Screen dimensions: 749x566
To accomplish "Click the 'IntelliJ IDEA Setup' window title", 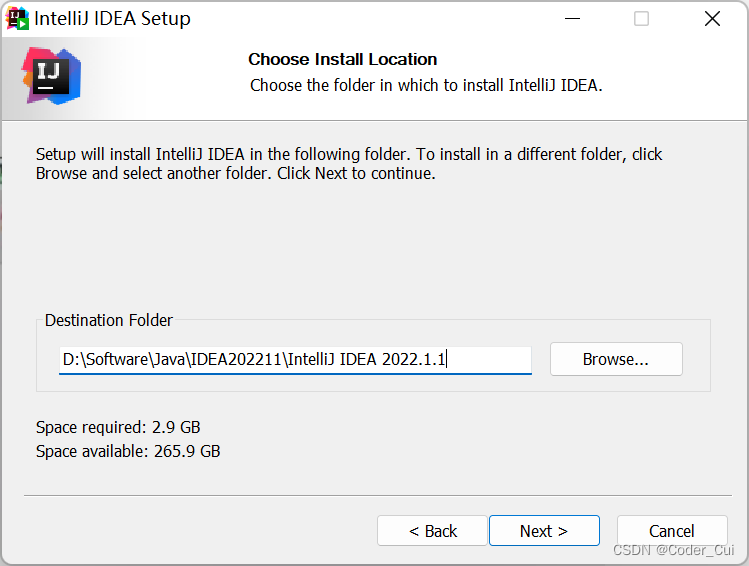I will click(x=112, y=19).
